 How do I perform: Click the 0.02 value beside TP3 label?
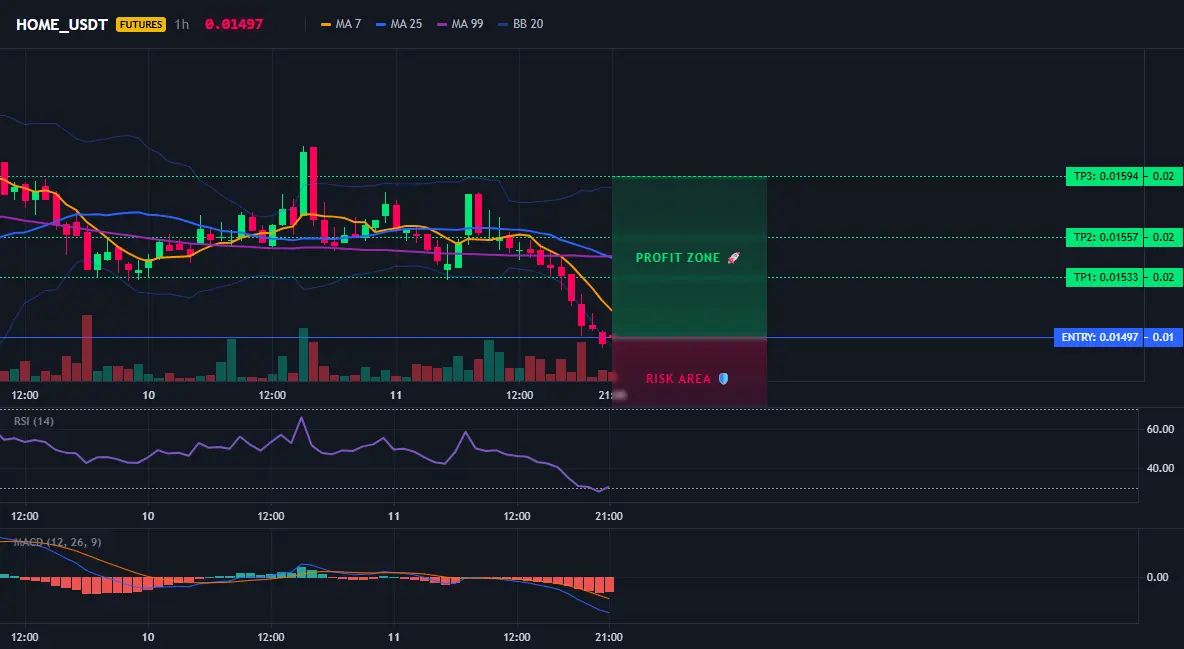point(1164,176)
